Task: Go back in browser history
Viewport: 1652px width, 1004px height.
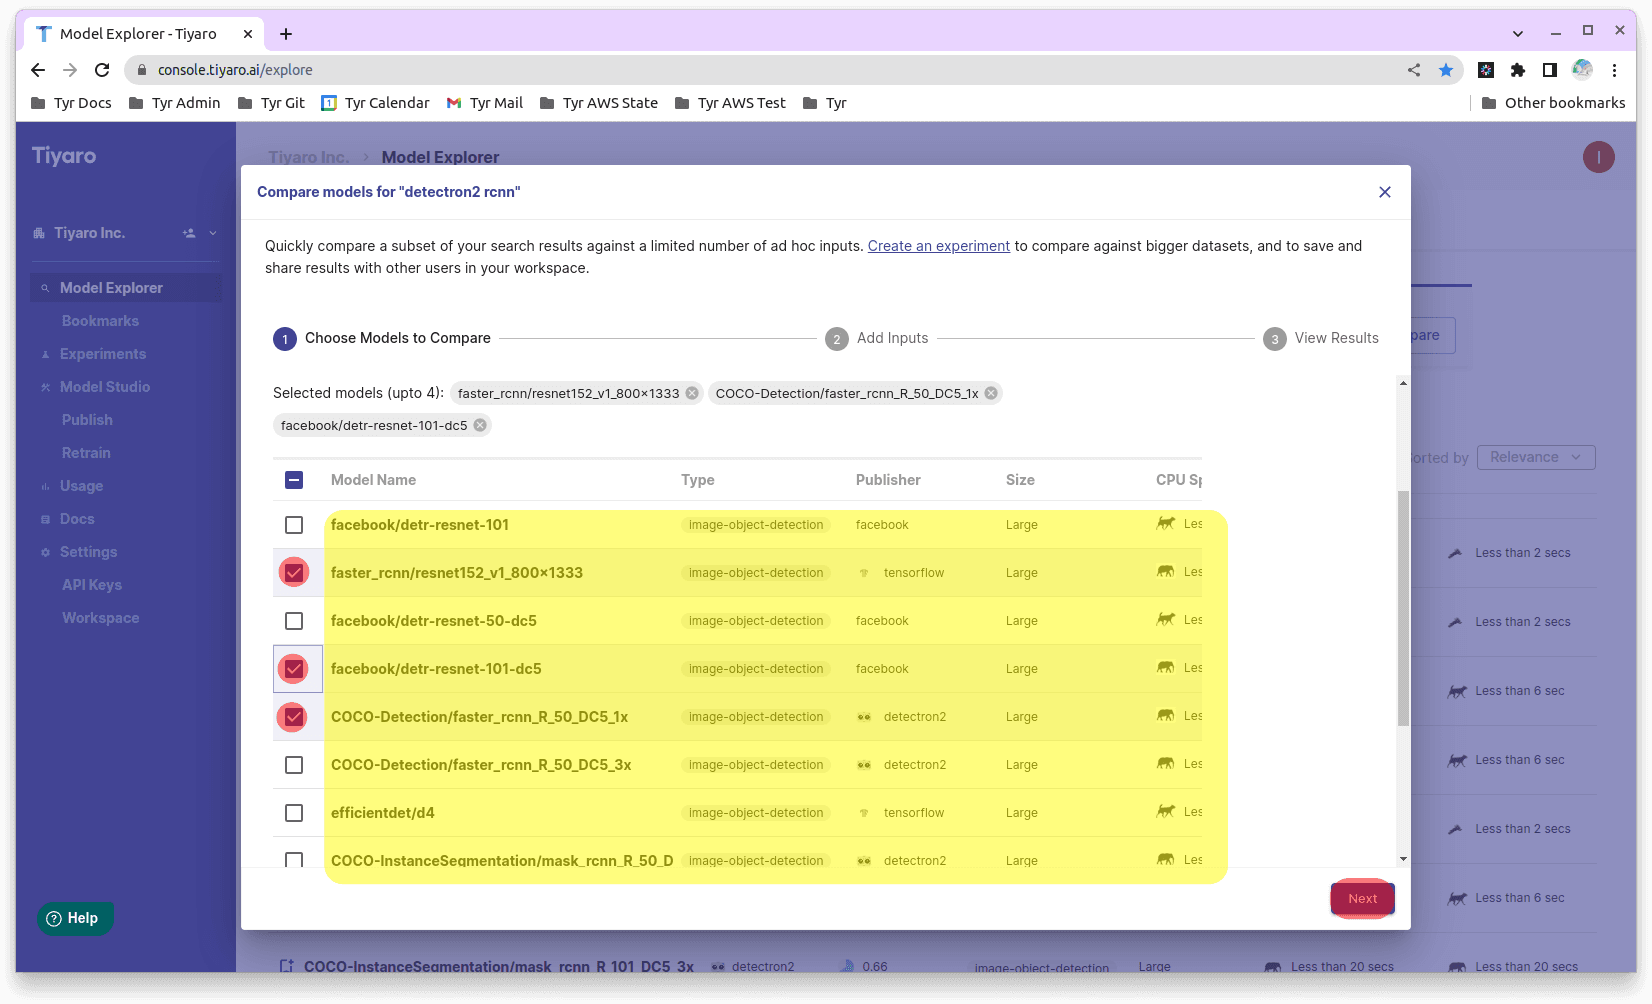Action: point(38,70)
